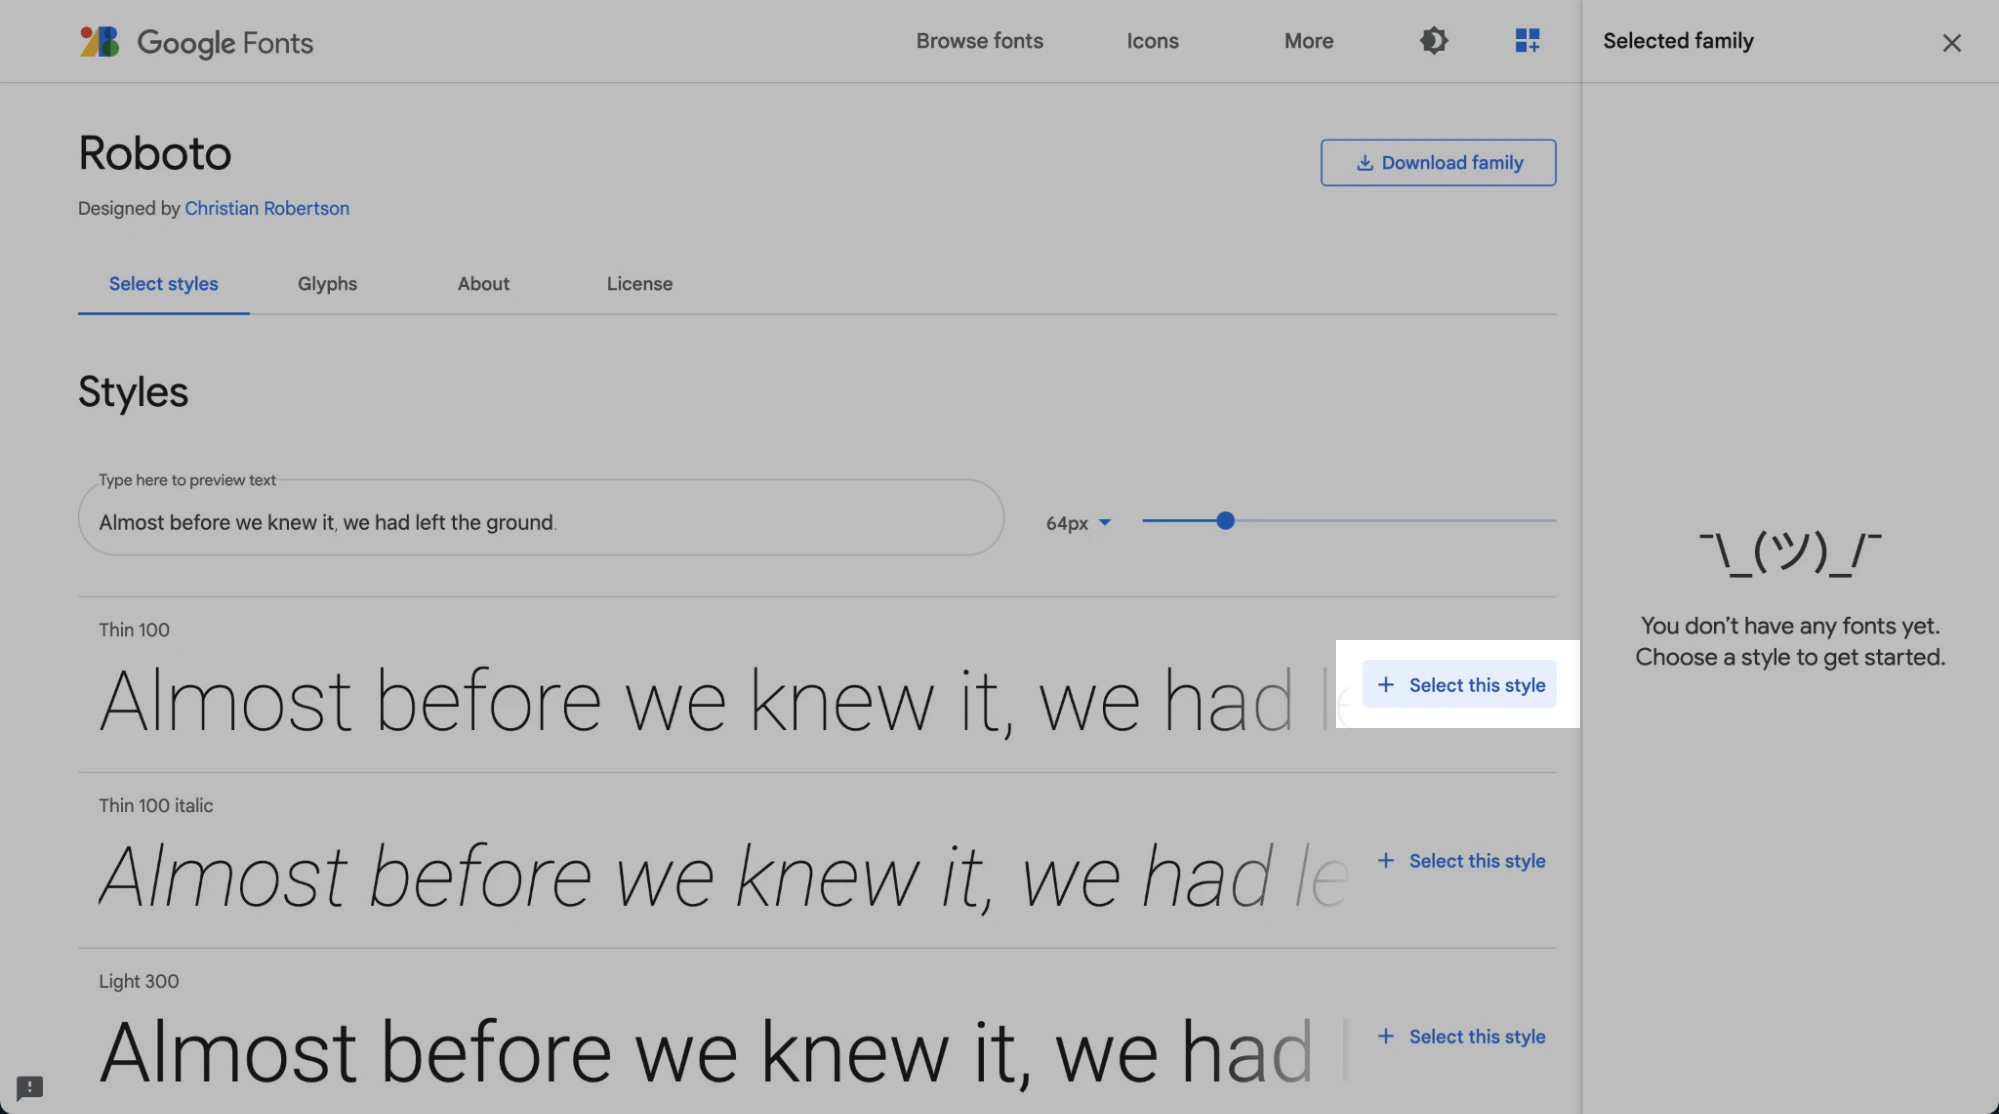Screen dimensions: 1999x1114
Task: Expand the More menu
Action: (x=1308, y=41)
